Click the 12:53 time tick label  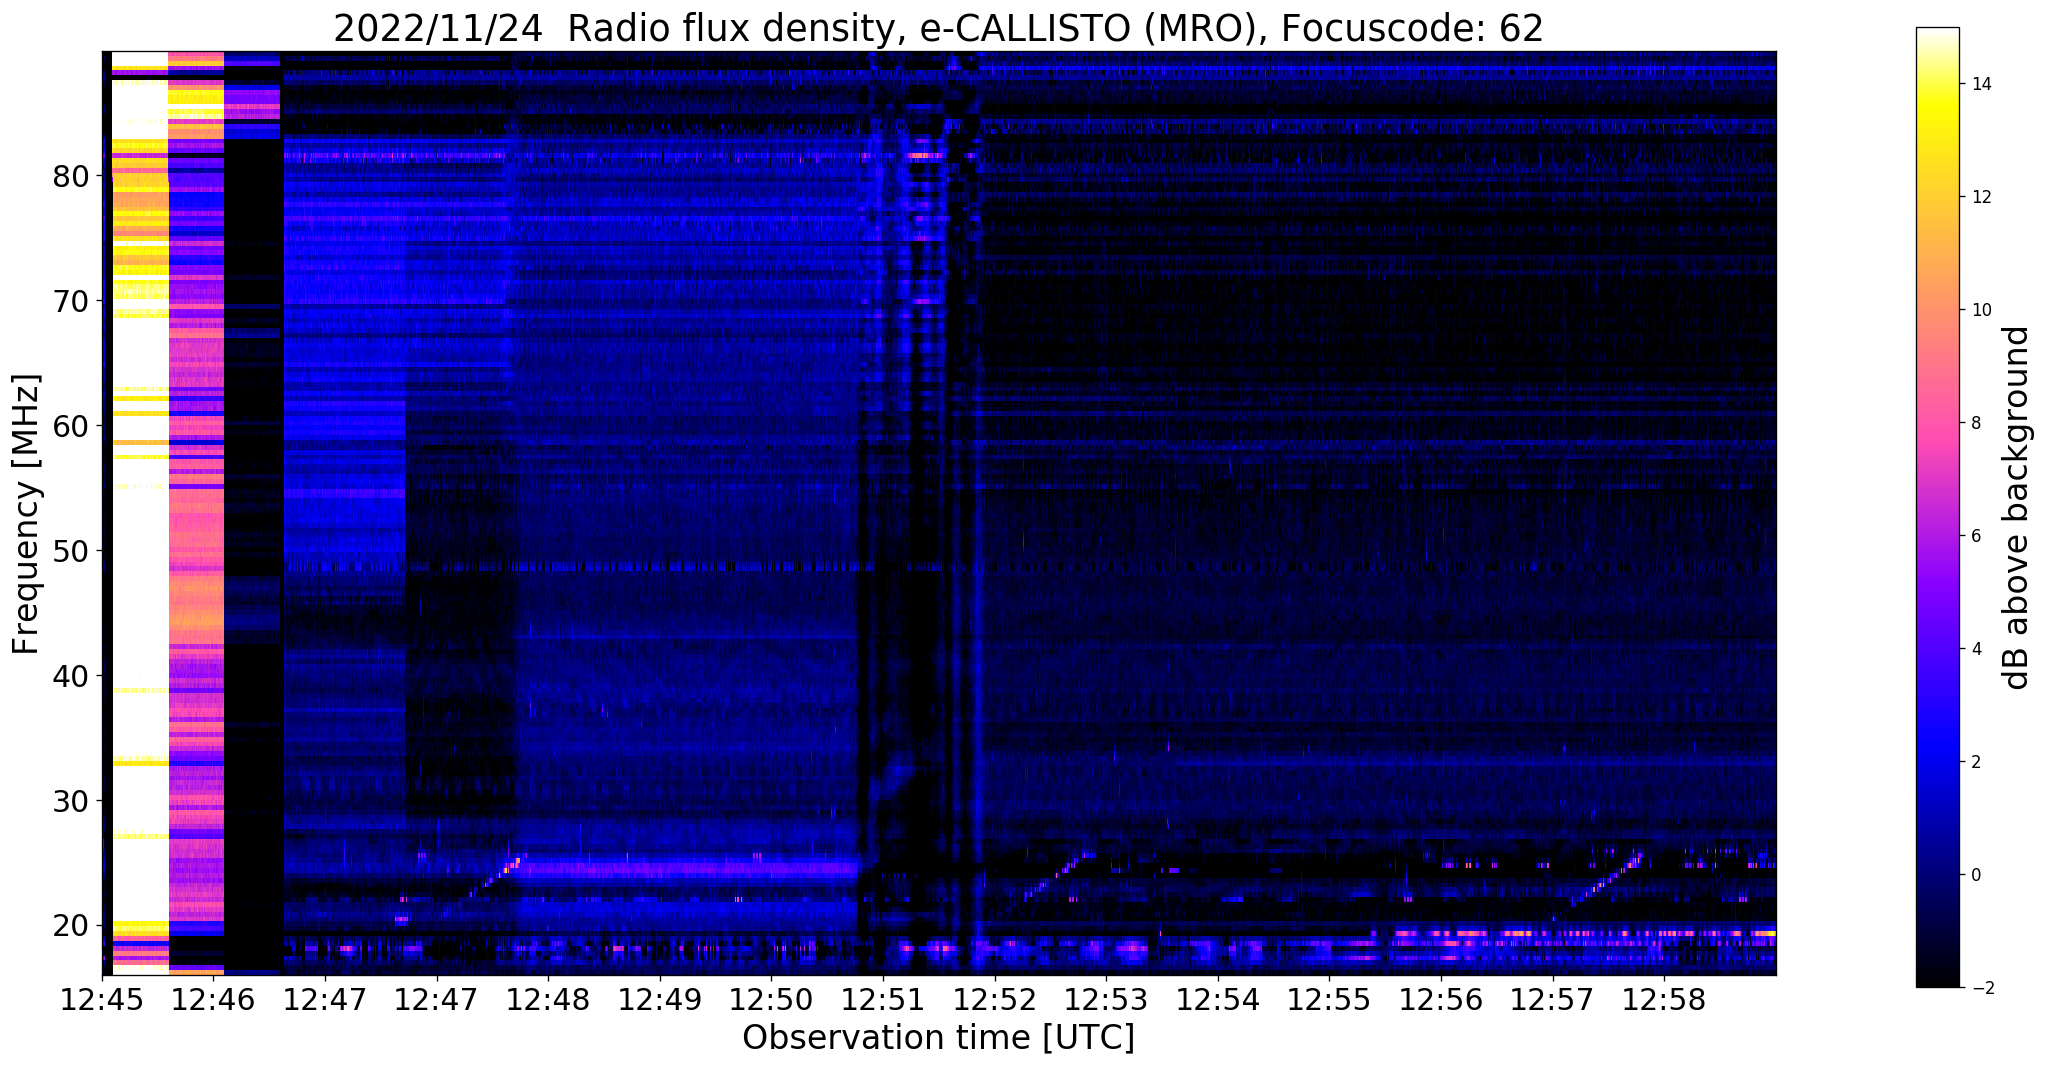click(1106, 1000)
